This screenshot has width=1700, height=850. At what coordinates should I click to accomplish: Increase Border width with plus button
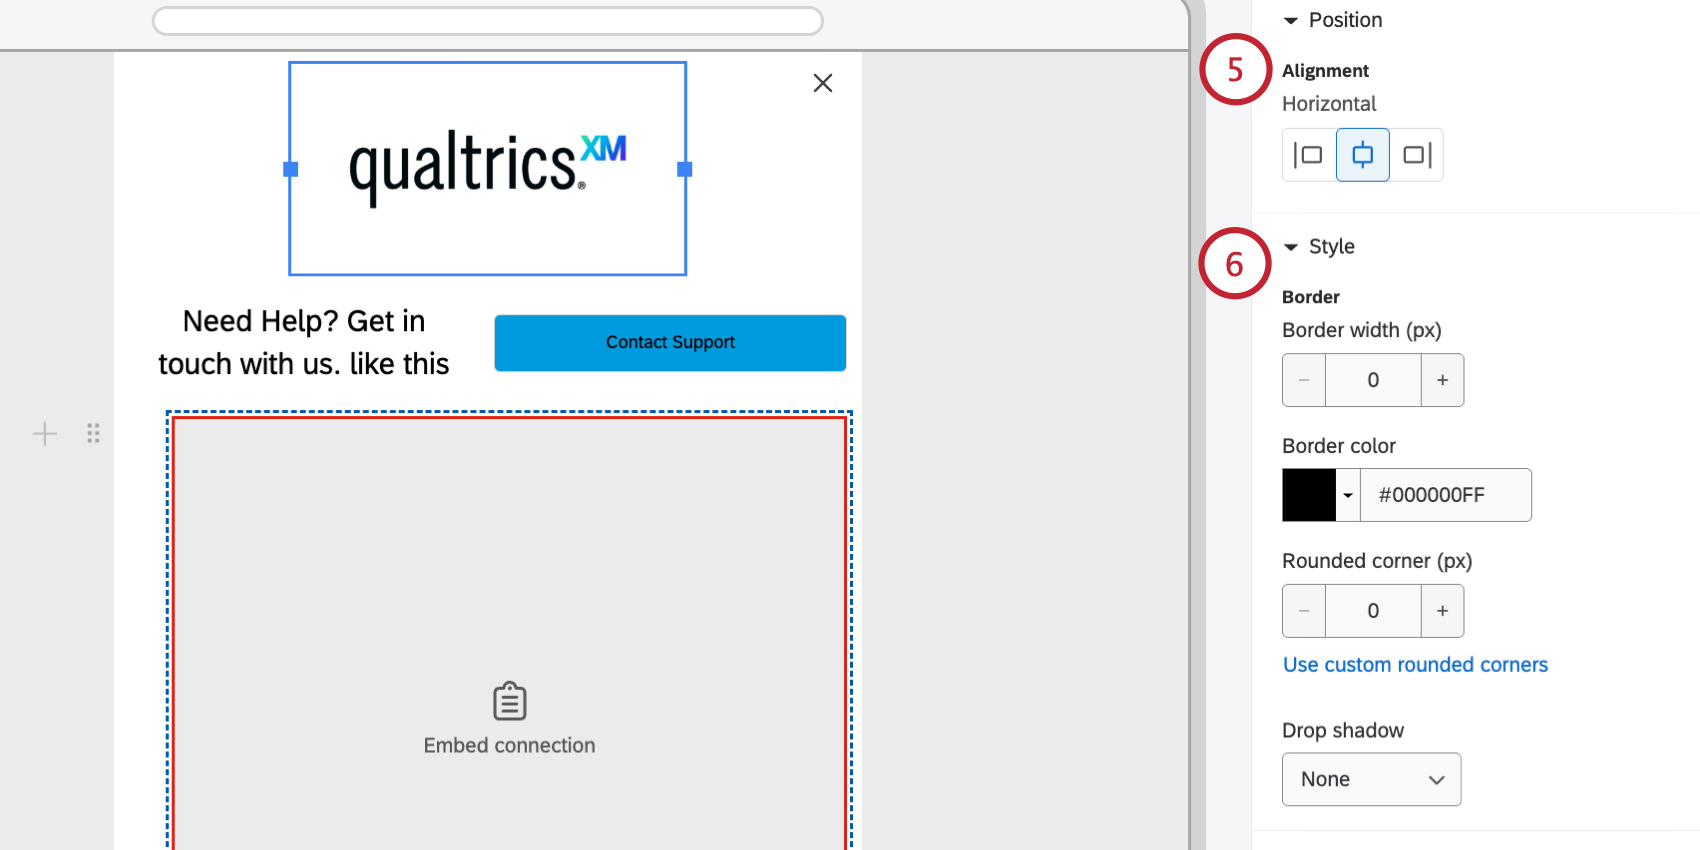(x=1442, y=380)
